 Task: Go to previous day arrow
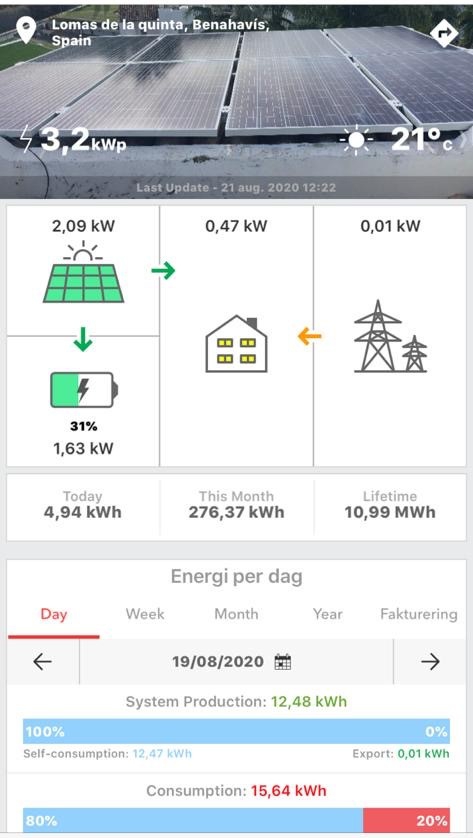pyautogui.click(x=42, y=662)
